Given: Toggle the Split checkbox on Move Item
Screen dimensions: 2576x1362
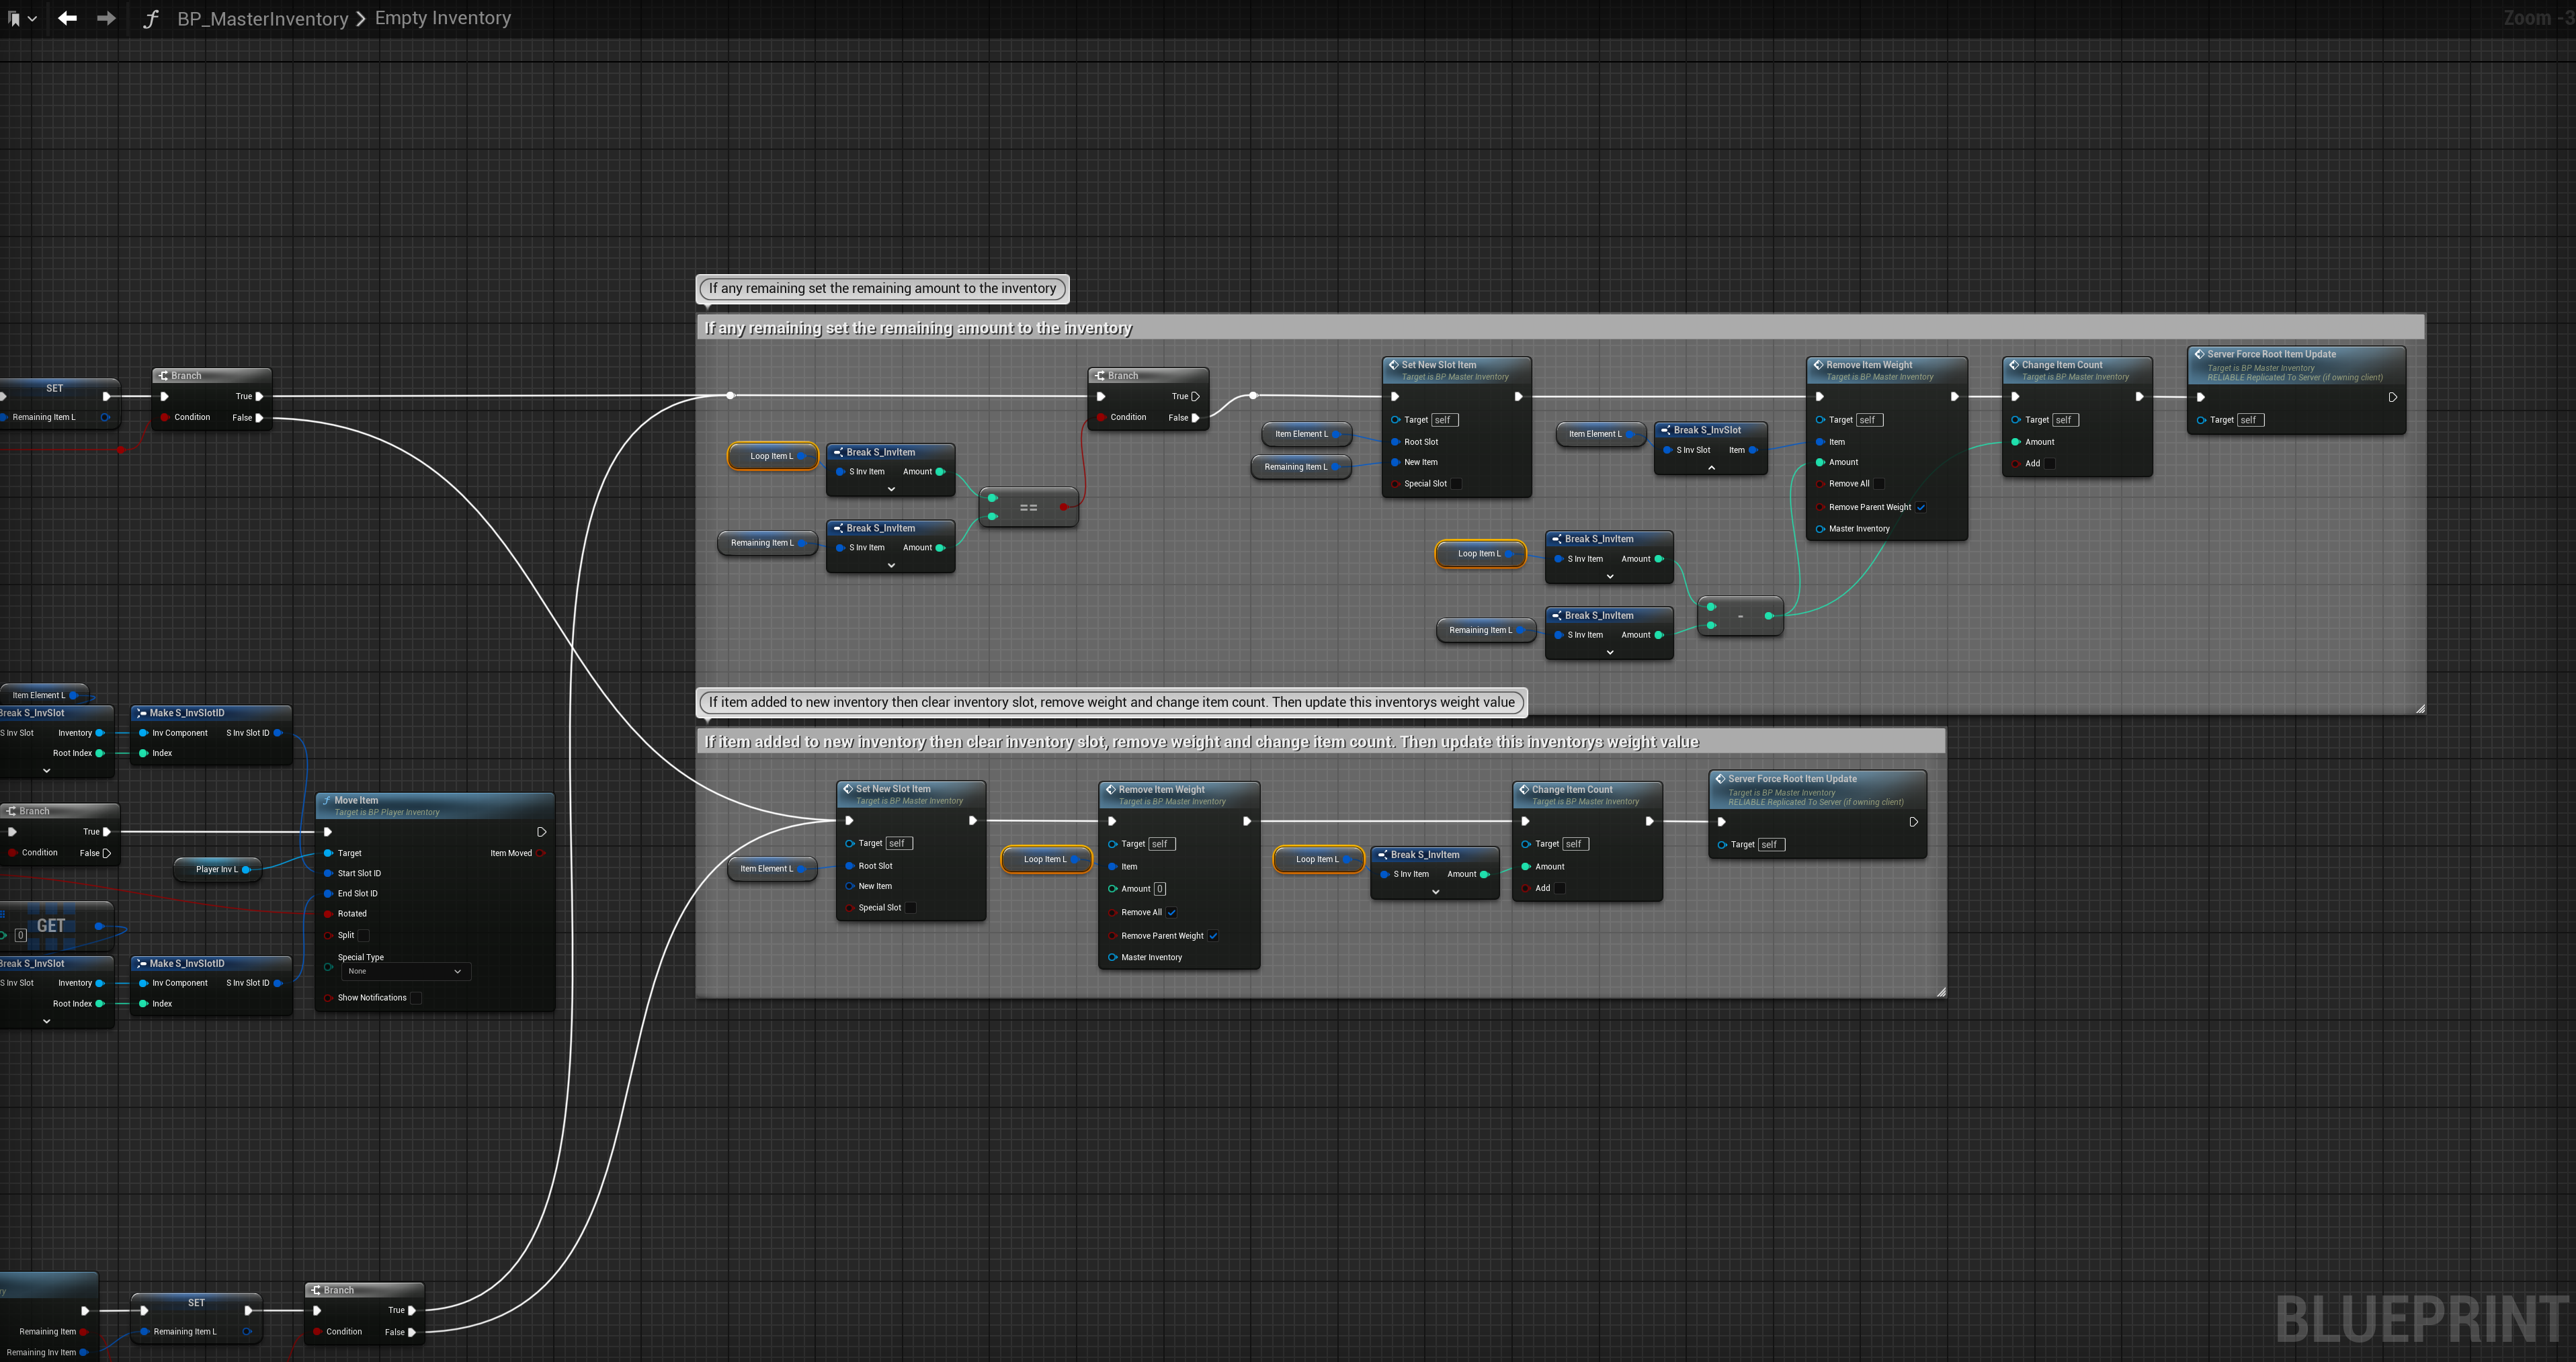Looking at the screenshot, I should (x=364, y=935).
